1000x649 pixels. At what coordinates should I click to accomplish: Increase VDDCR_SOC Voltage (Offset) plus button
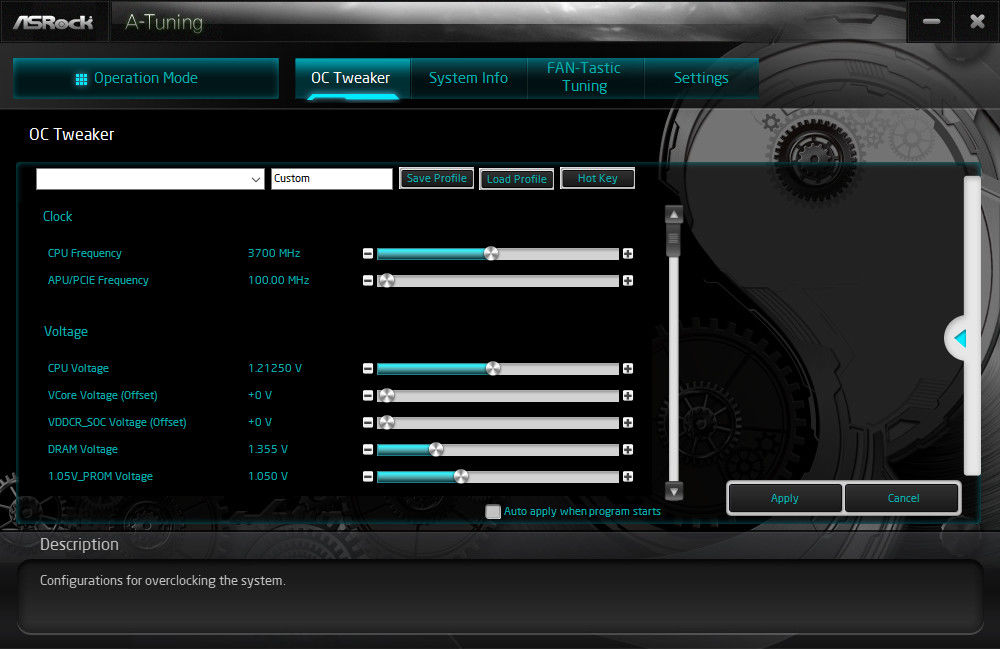(x=628, y=423)
